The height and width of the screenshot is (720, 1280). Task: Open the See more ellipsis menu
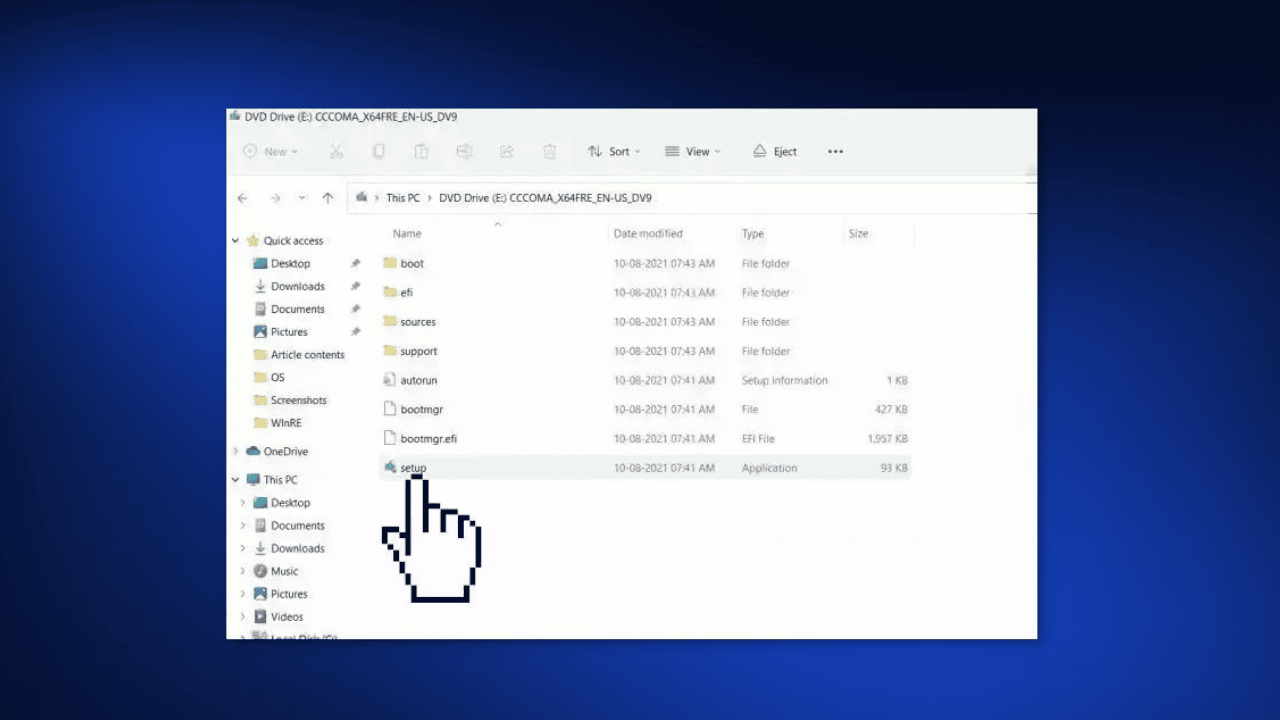(x=836, y=152)
